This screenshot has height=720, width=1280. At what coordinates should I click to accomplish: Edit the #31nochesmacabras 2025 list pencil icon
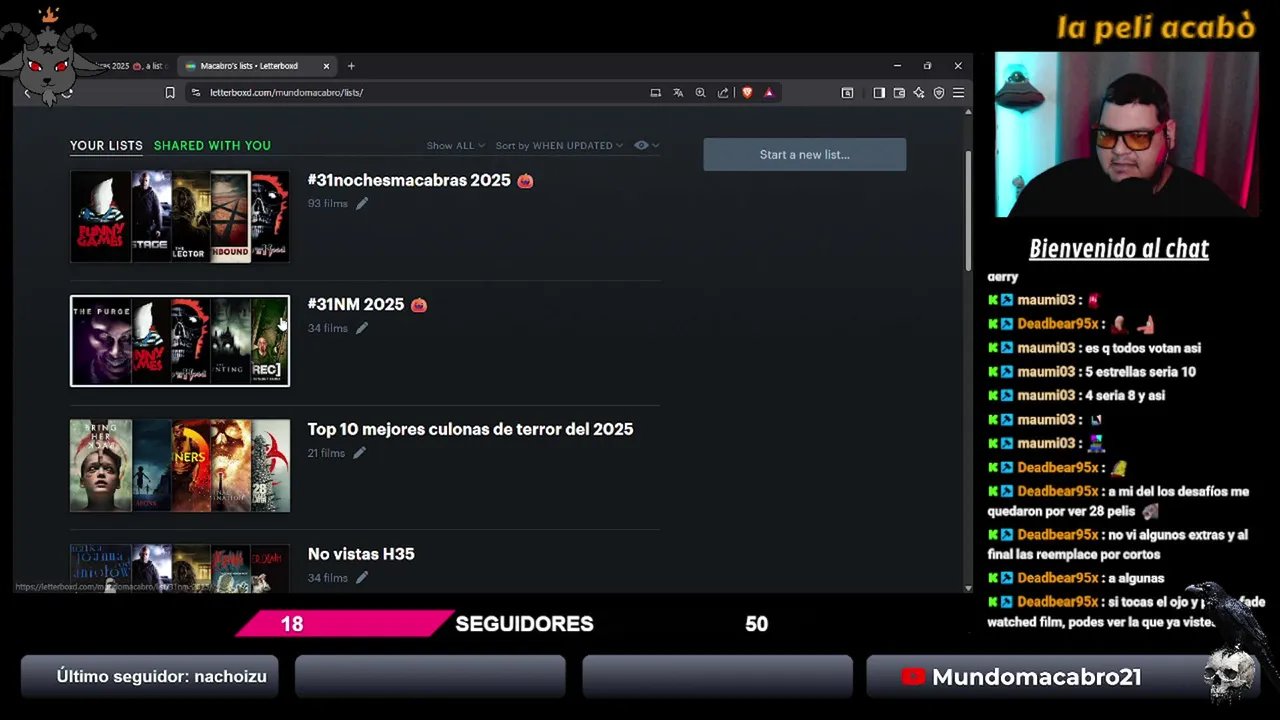tap(362, 203)
